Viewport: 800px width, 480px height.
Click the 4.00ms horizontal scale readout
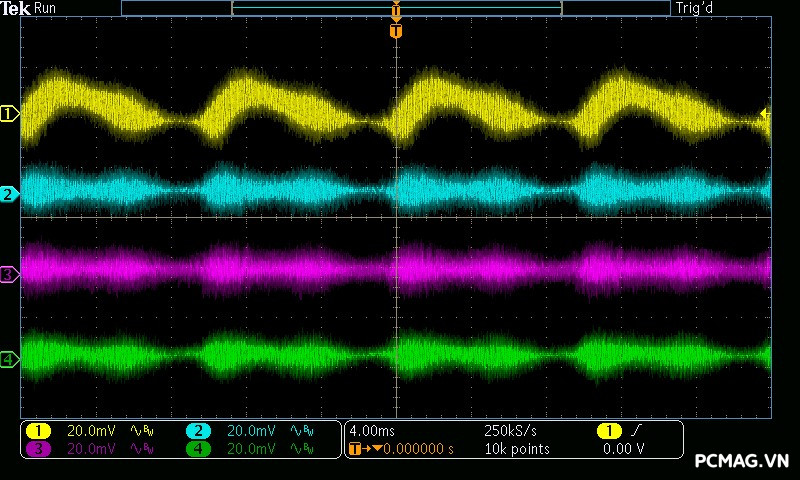click(x=372, y=431)
